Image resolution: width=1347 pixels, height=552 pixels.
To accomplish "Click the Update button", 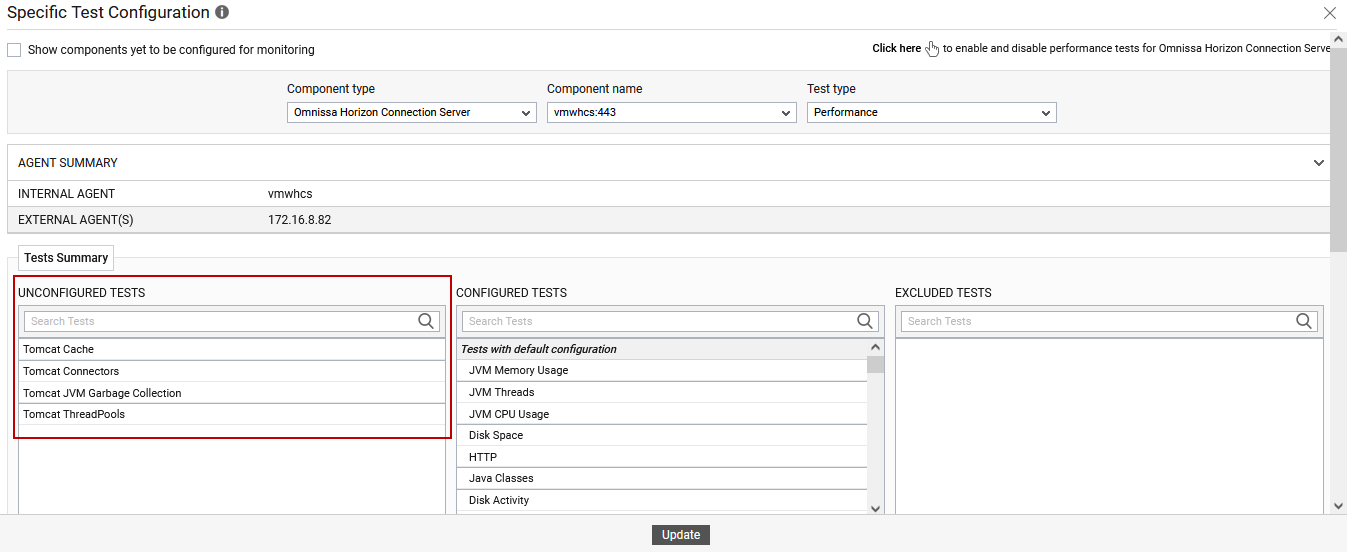I will 681,535.
